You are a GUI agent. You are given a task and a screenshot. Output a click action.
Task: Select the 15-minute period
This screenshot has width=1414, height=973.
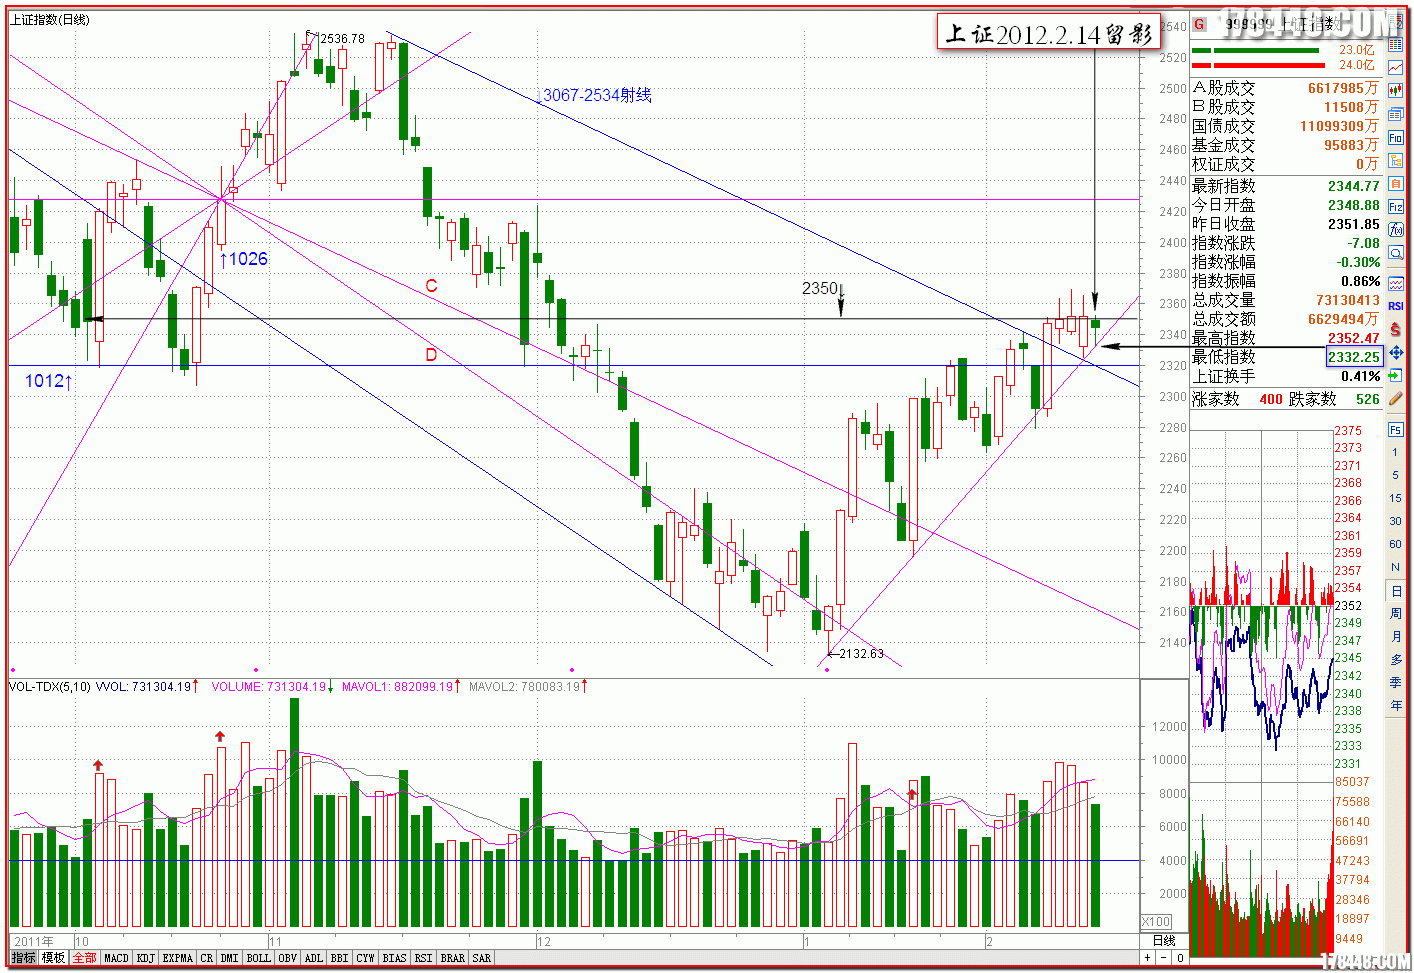point(1396,498)
